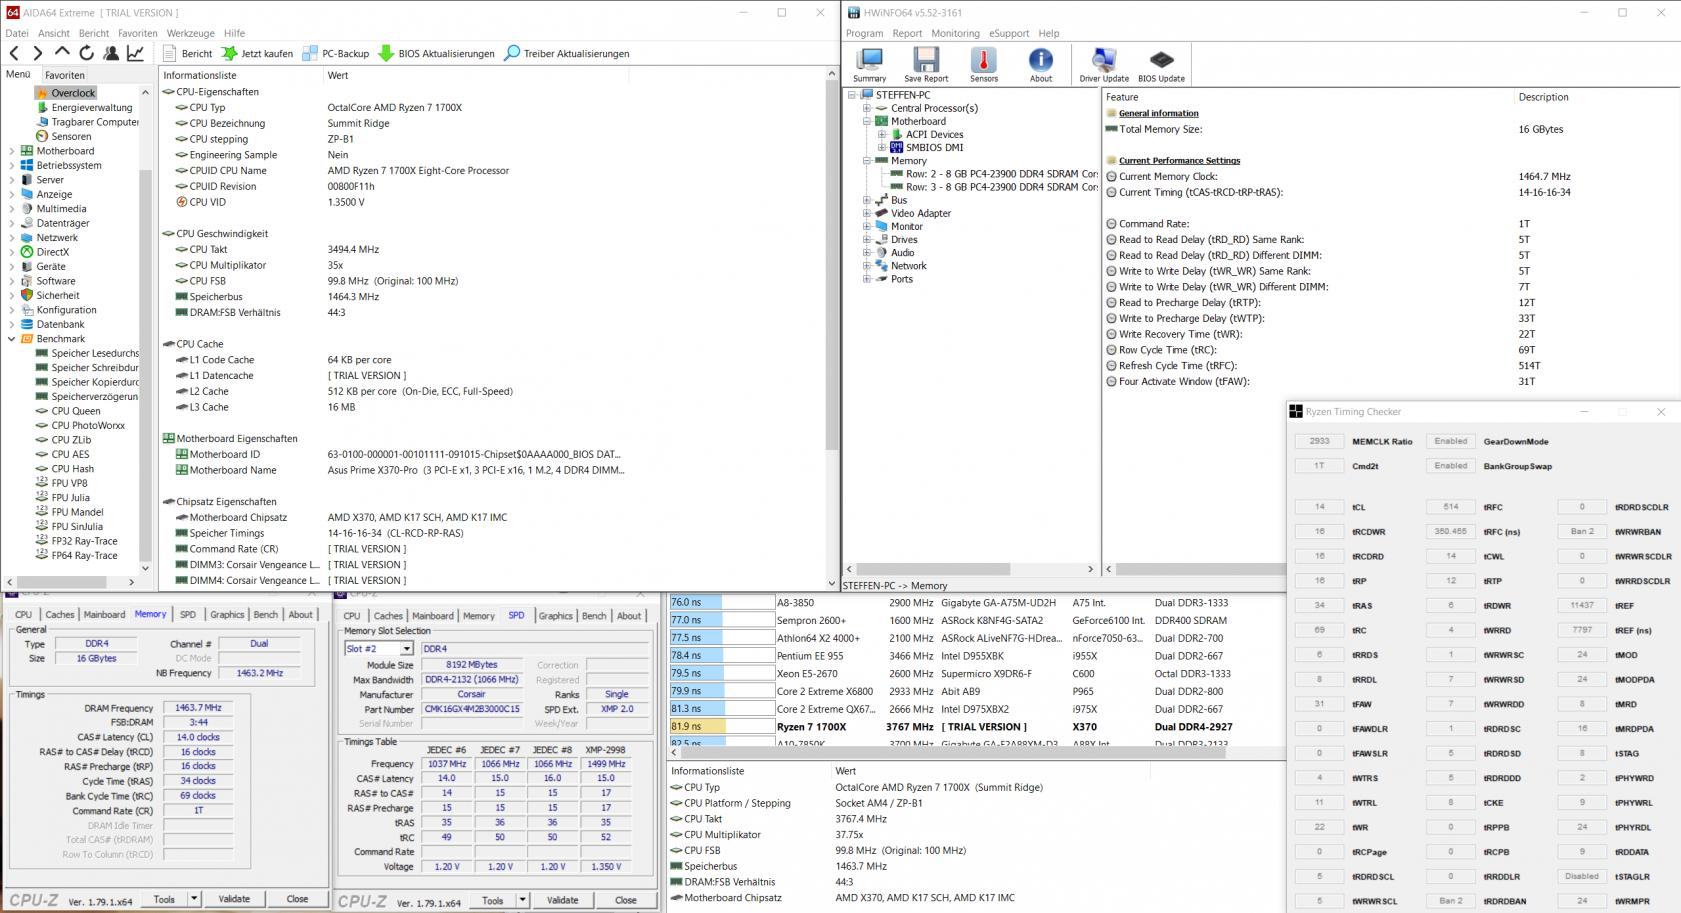Select 'Speicher Timings' row in AIDA64
This screenshot has height=913, width=1681.
(x=495, y=533)
